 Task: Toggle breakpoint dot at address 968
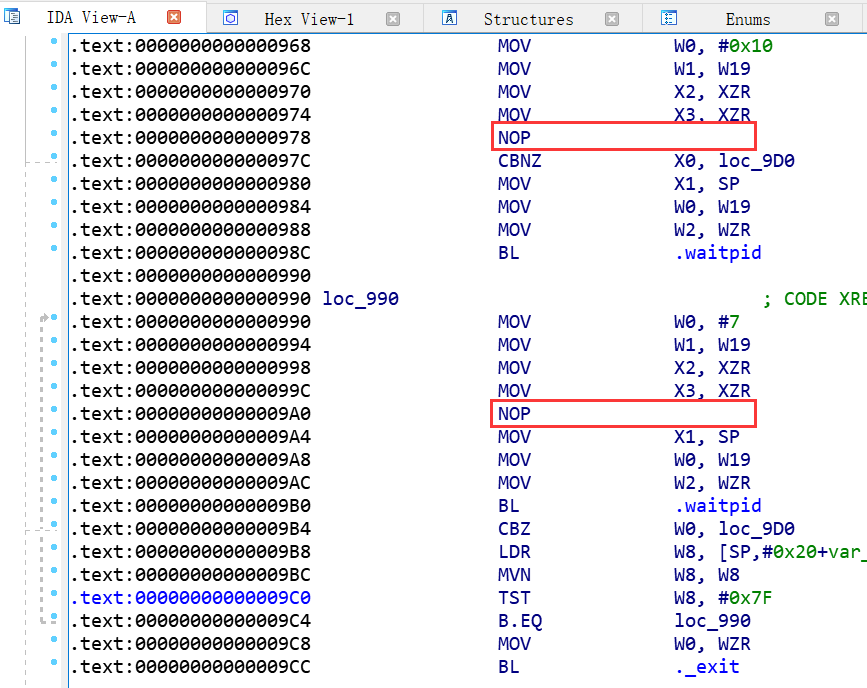(x=54, y=41)
